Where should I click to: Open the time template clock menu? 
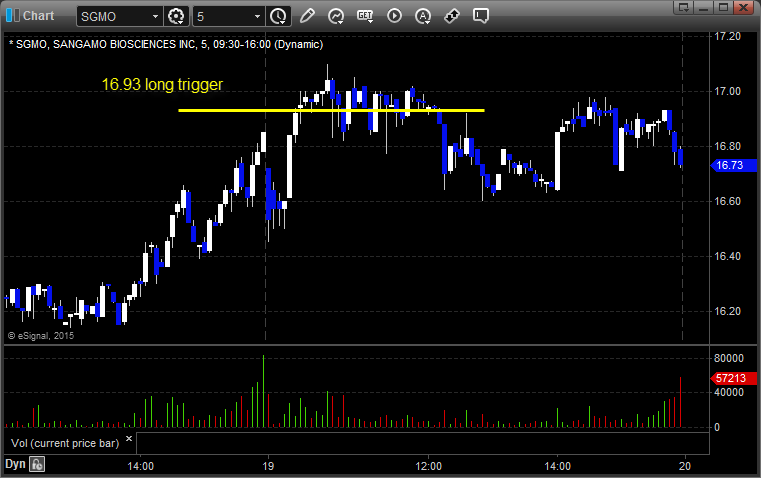(x=279, y=16)
